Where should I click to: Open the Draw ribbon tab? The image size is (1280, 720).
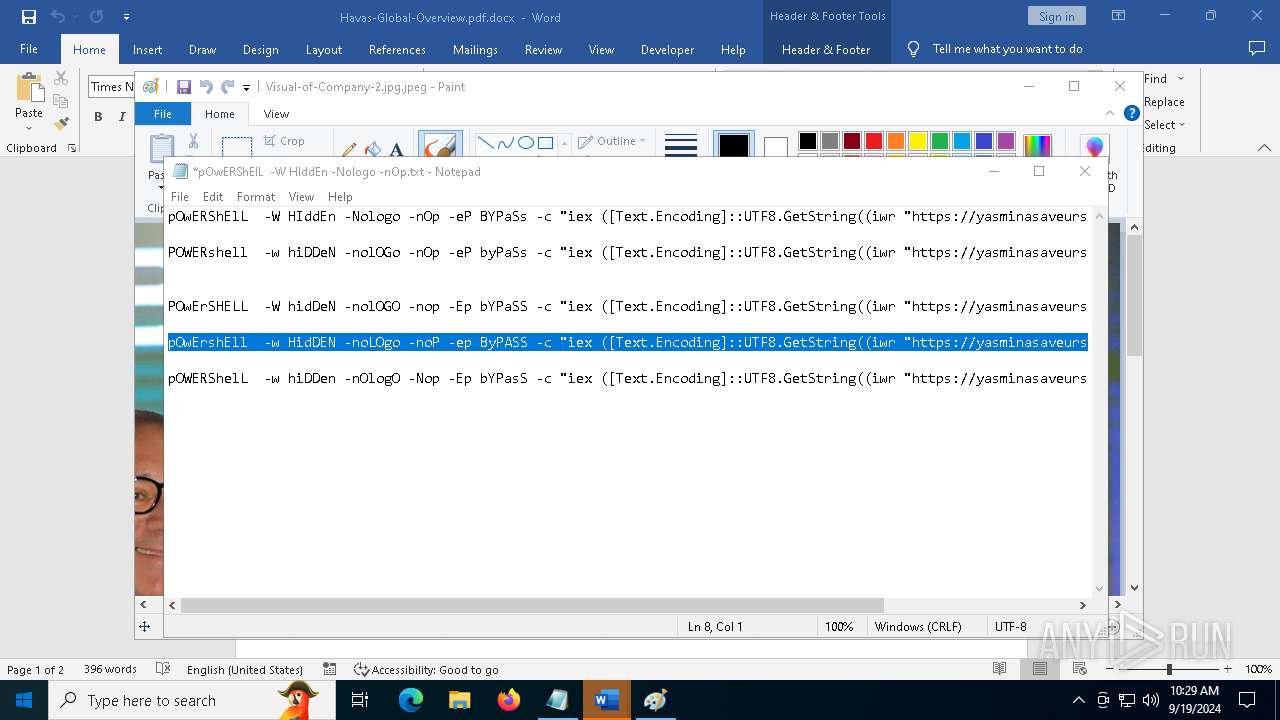tap(202, 49)
